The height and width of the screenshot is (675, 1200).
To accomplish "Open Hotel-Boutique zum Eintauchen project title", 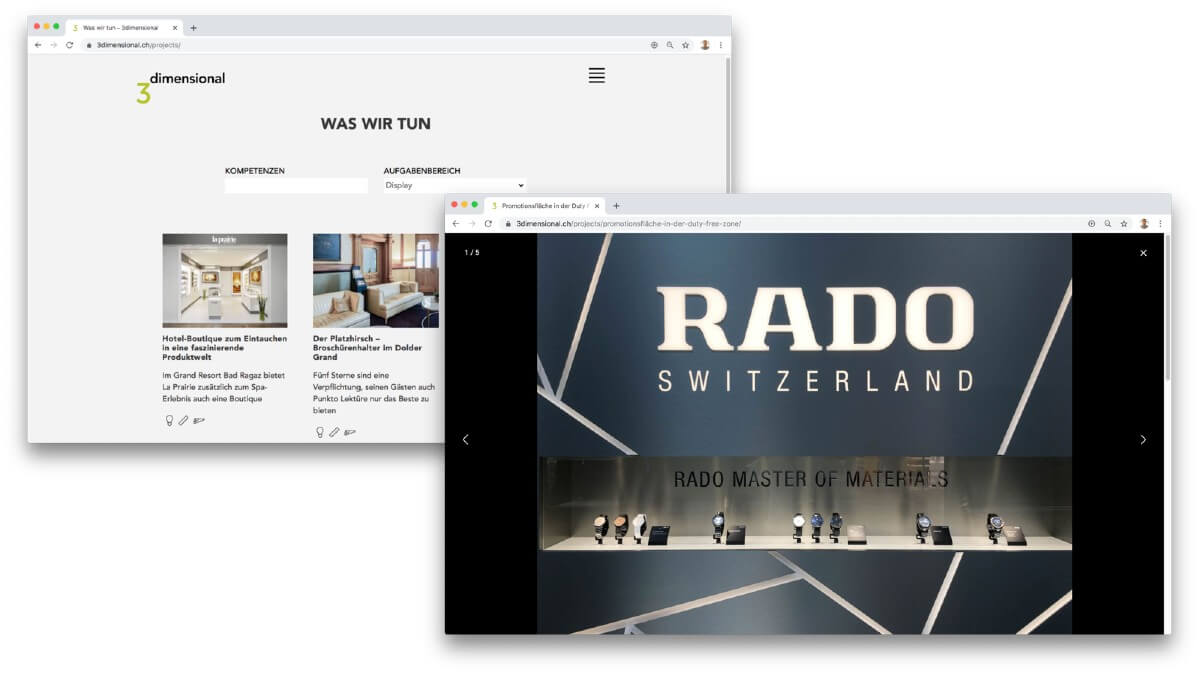I will 224,347.
